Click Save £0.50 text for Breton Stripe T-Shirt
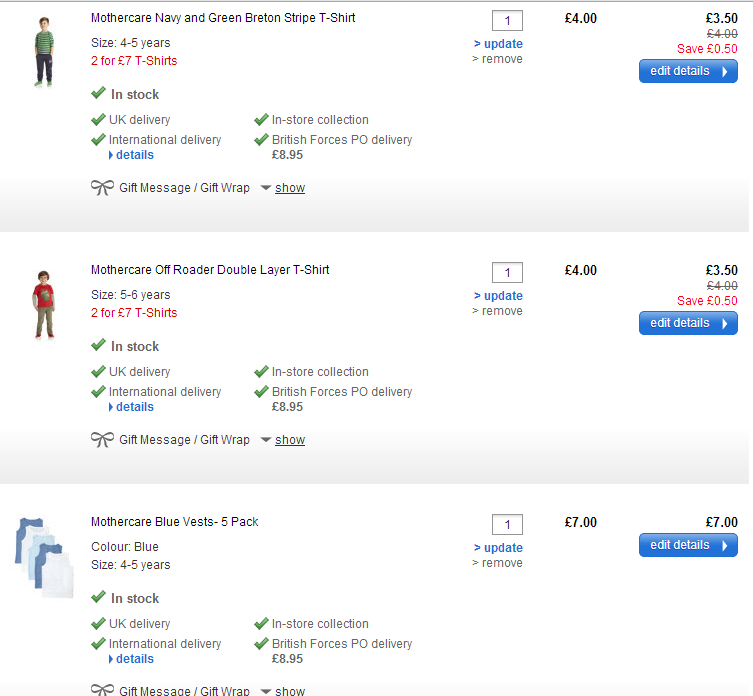Screen dimensions: 753x696 (707, 49)
